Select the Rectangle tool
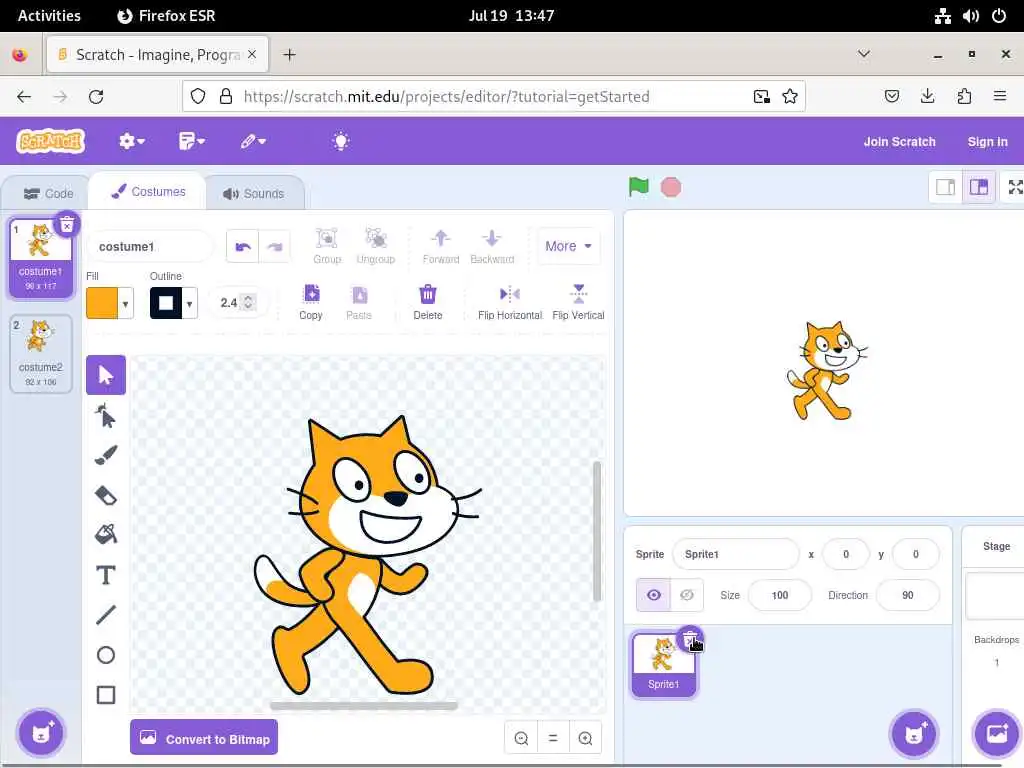 pyautogui.click(x=106, y=695)
